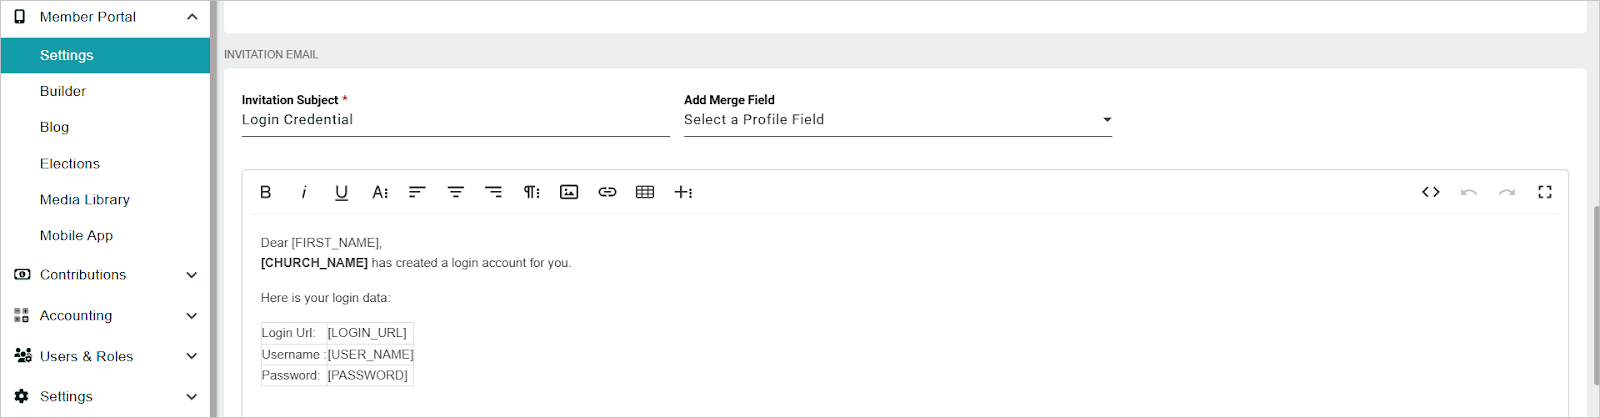Open the more insert options
Image resolution: width=1600 pixels, height=418 pixels.
[684, 192]
